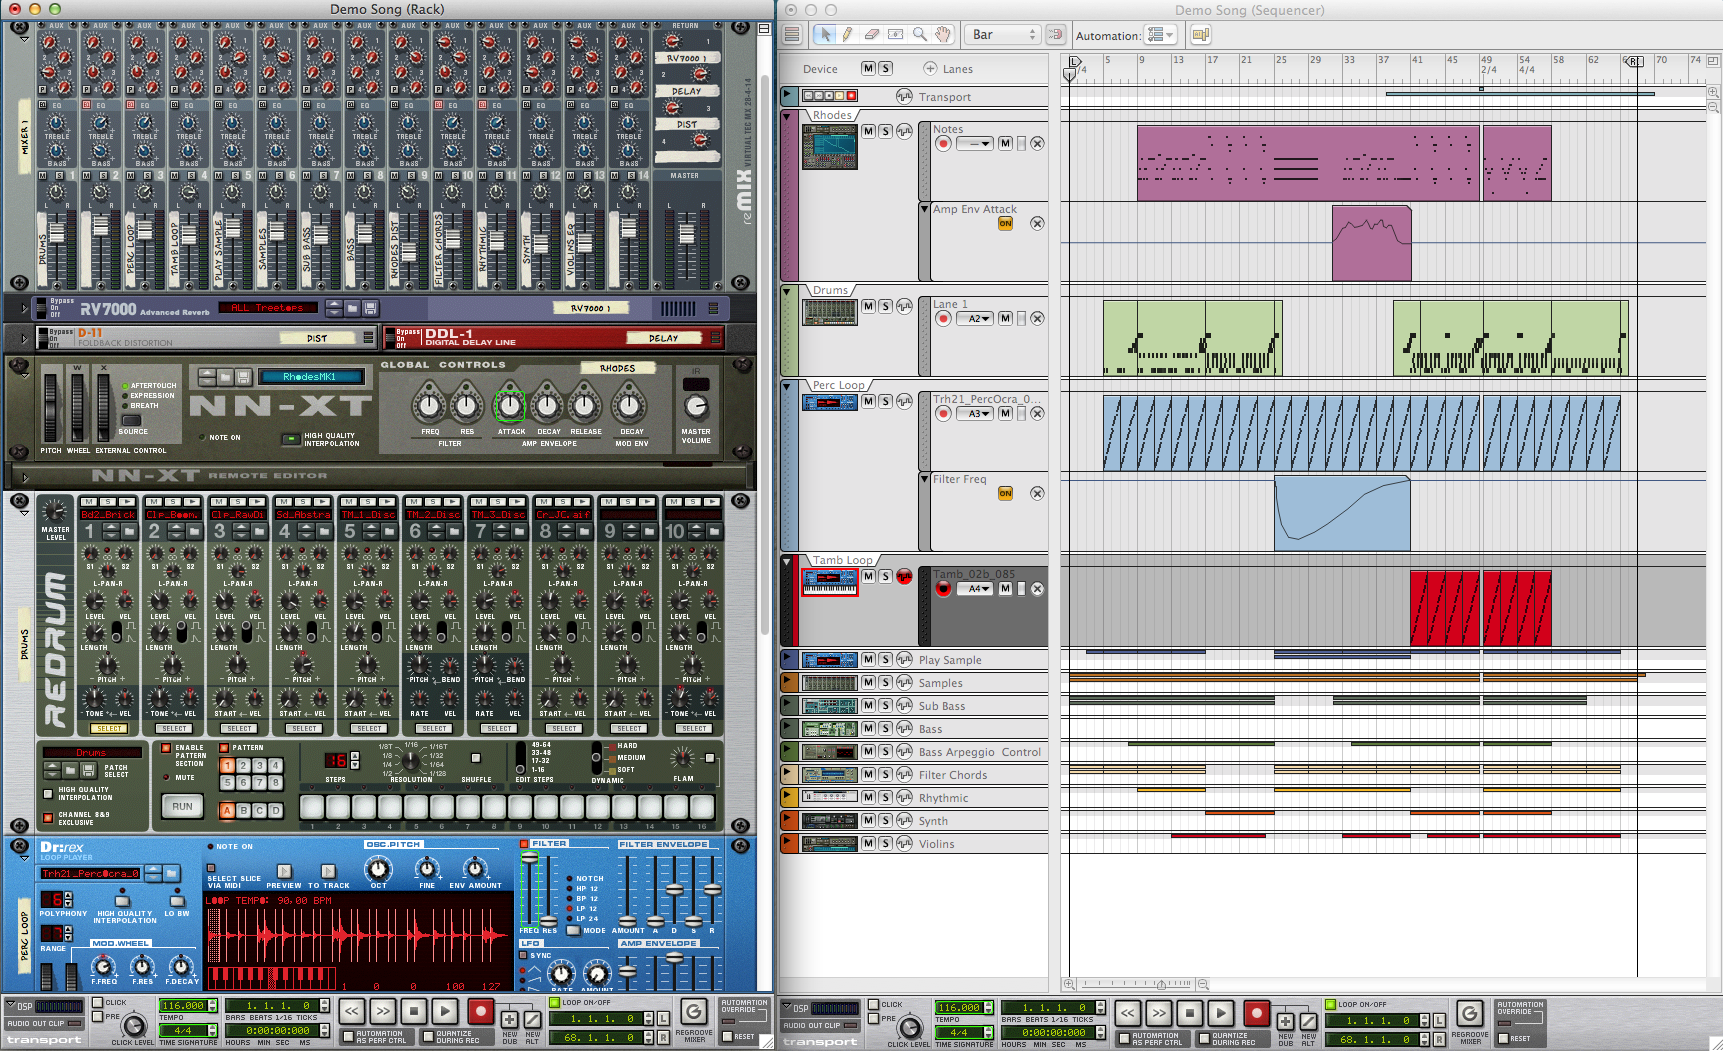1723x1051 pixels.
Task: Select the Pencil tool in the sequencer toolbar
Action: point(849,33)
